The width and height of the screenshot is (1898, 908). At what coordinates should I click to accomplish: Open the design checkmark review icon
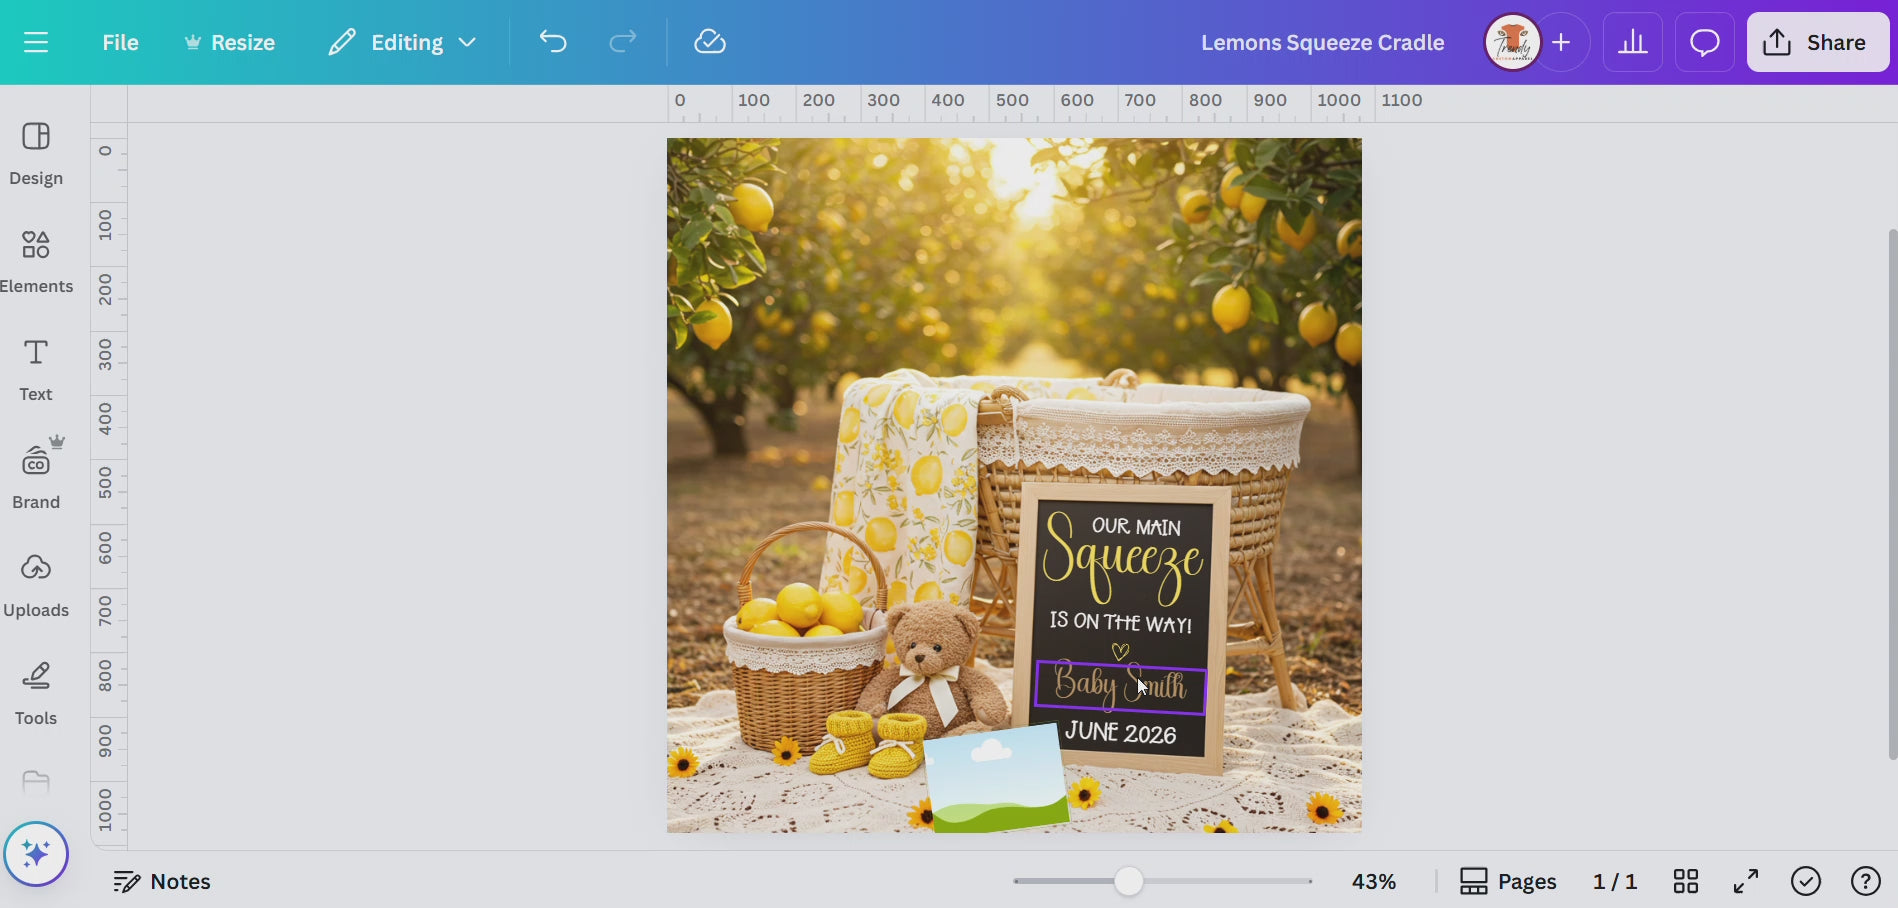1806,881
